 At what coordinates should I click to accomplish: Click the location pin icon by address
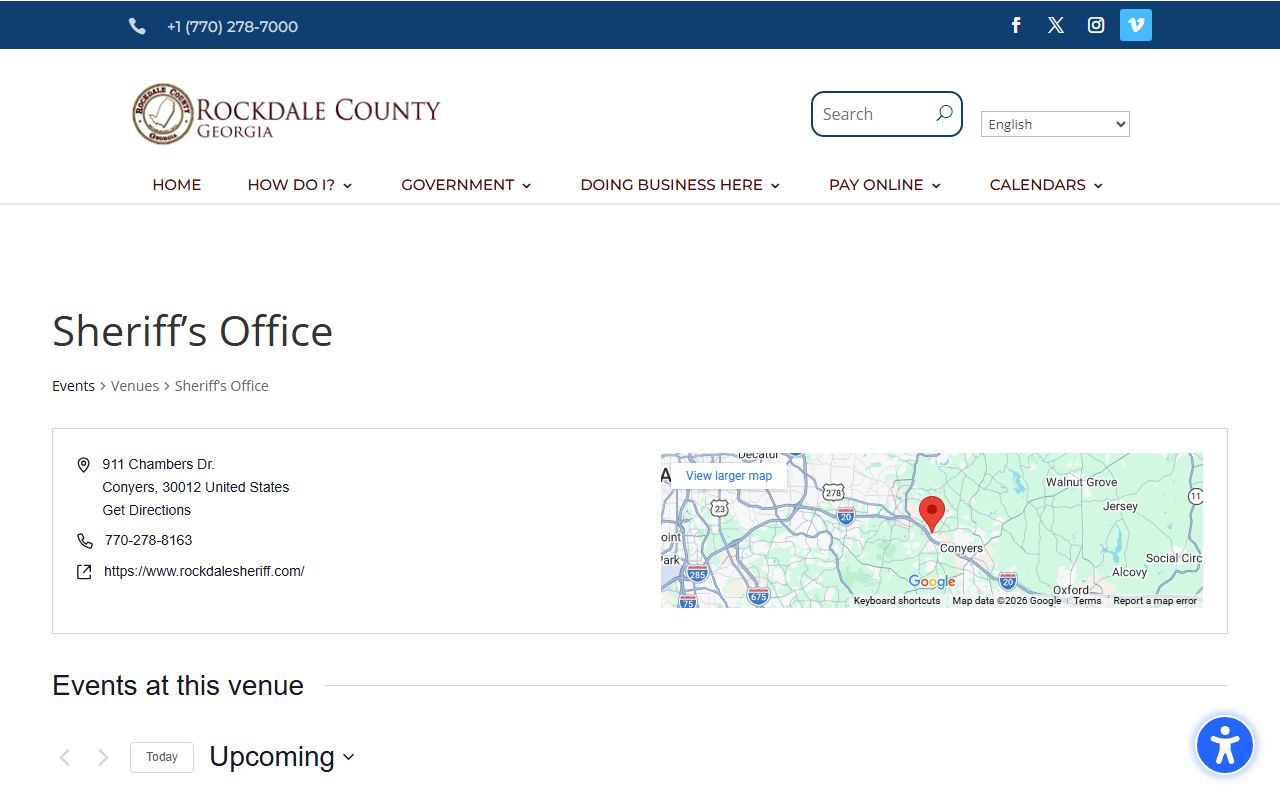pos(84,465)
